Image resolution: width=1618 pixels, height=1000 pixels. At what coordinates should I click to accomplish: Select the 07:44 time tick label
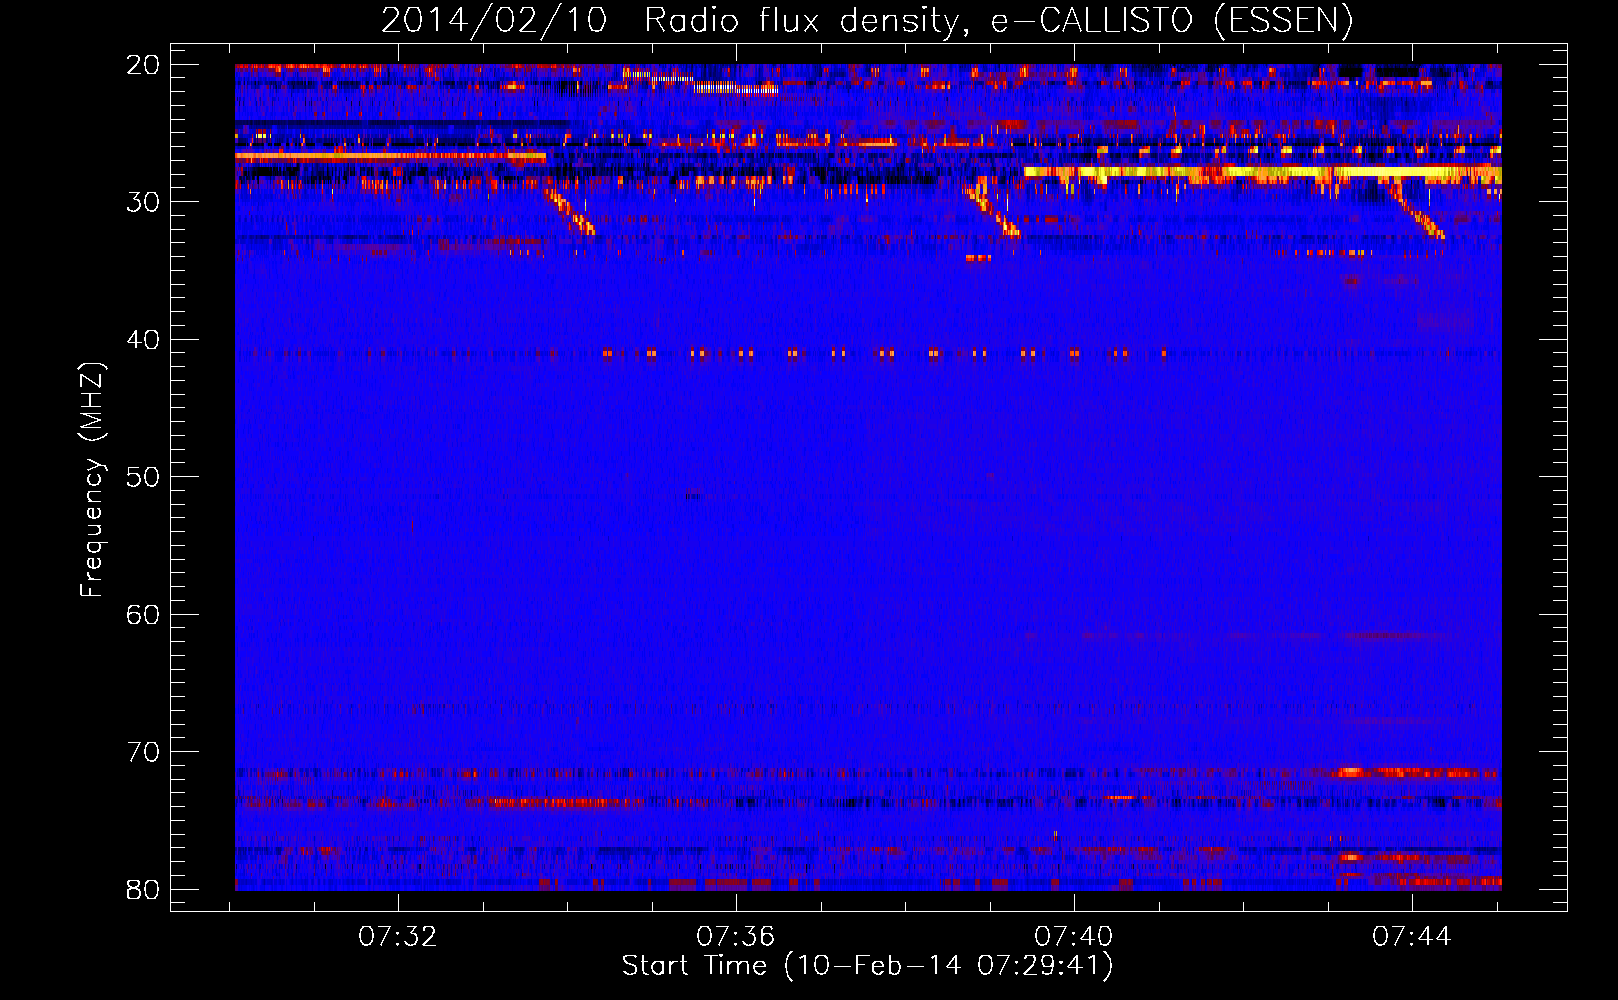(1412, 936)
